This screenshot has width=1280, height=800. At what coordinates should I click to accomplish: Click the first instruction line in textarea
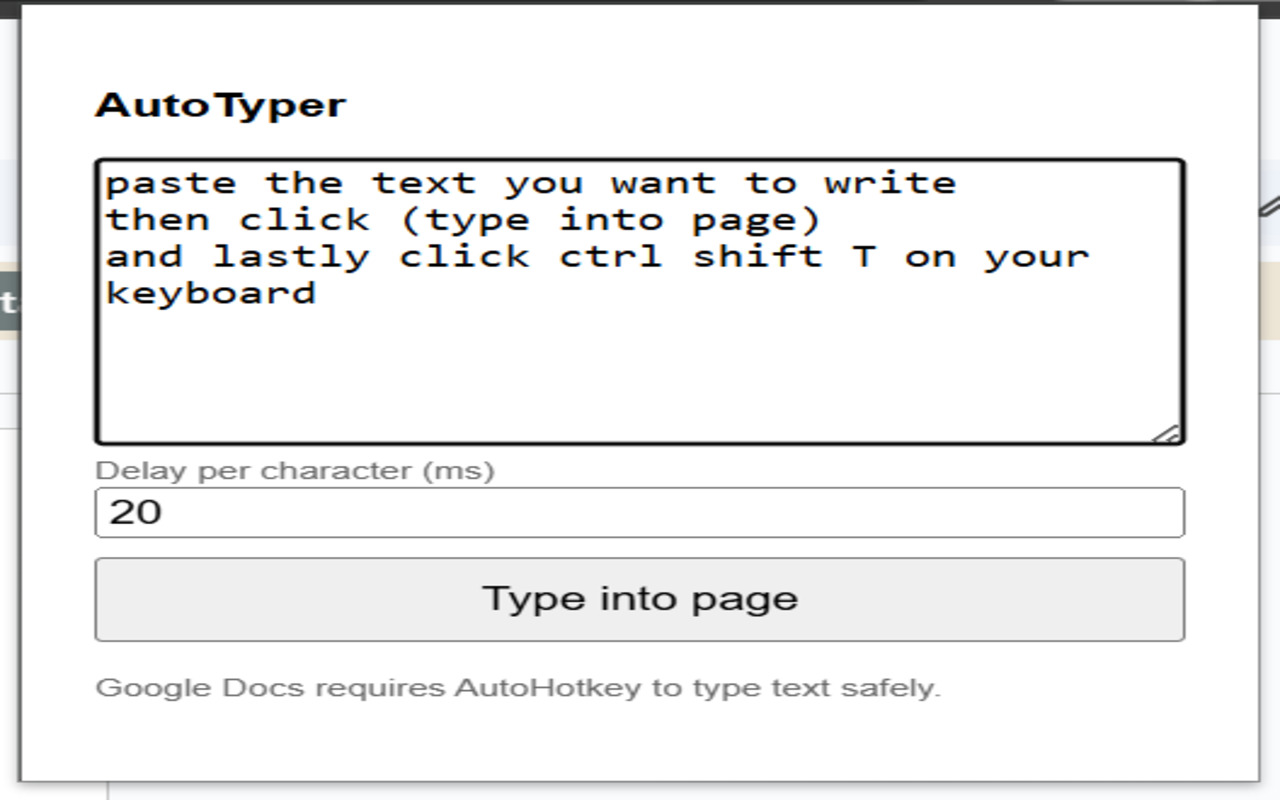click(x=530, y=181)
